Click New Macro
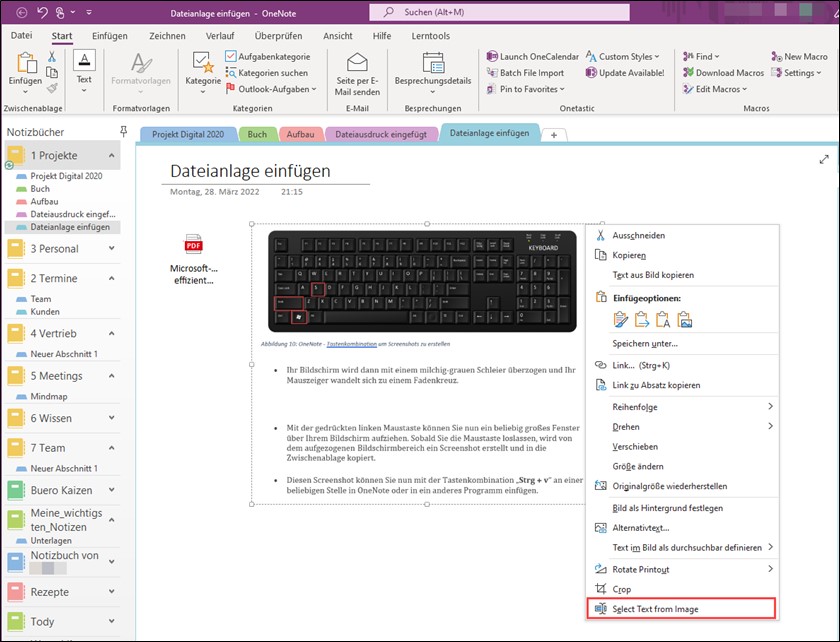Image resolution: width=840 pixels, height=642 pixels. (799, 56)
